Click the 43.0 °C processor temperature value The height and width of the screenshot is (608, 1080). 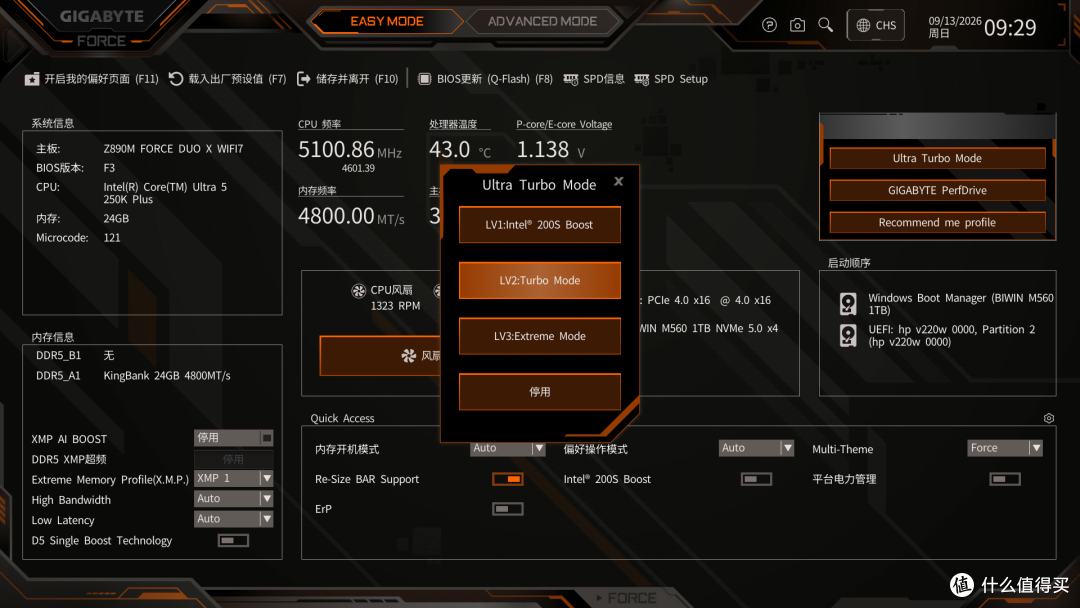[460, 149]
